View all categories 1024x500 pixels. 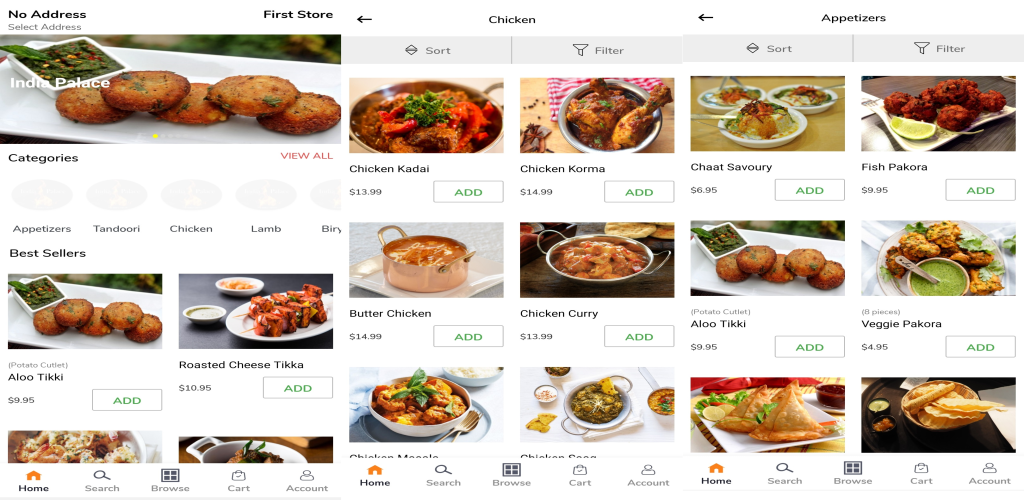(x=306, y=156)
